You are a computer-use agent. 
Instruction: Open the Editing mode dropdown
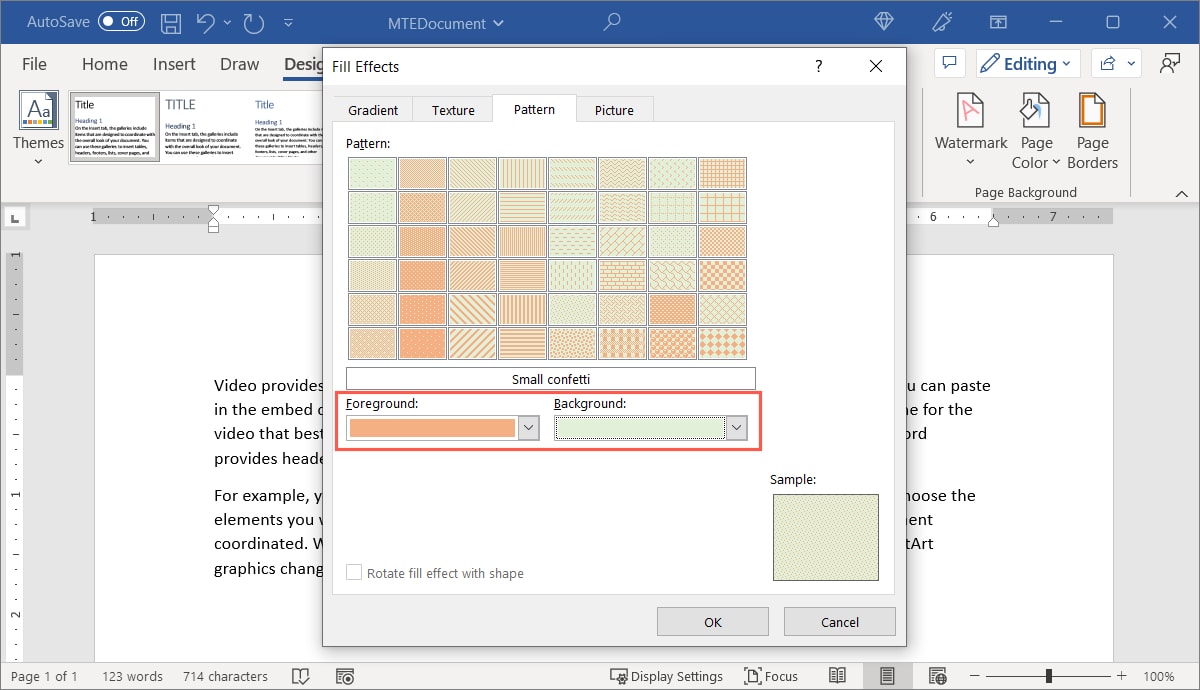click(x=1027, y=63)
